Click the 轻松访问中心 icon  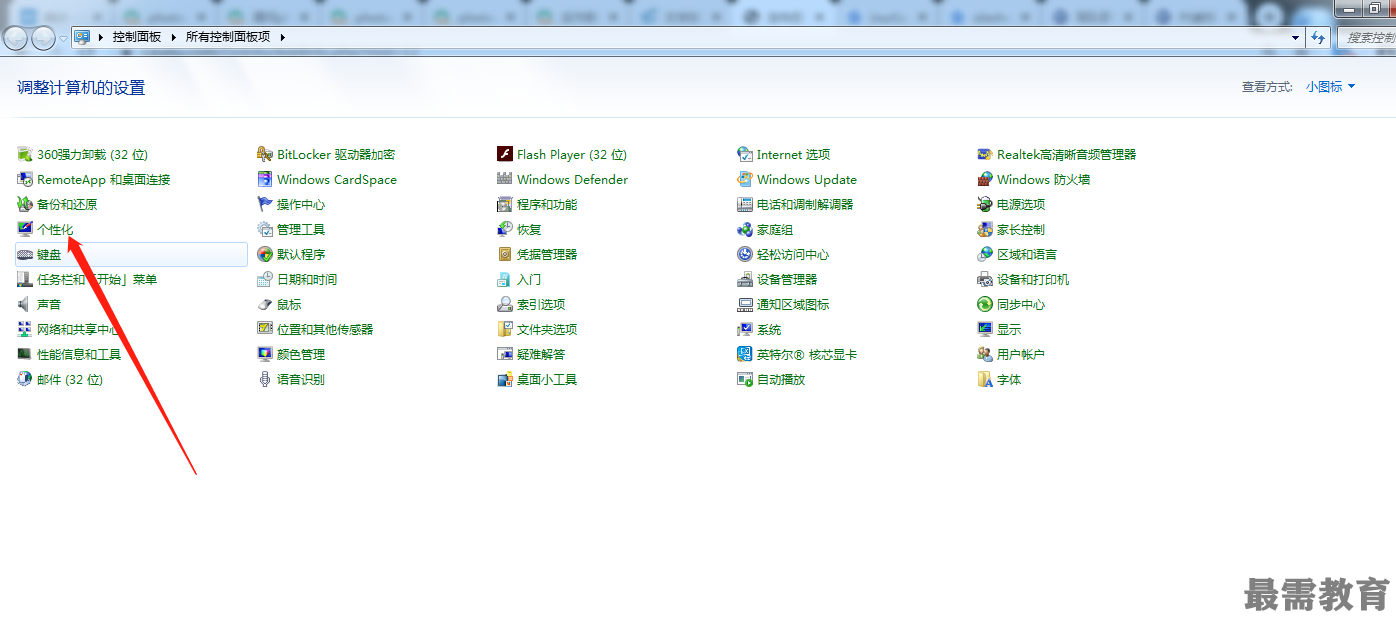click(x=745, y=254)
